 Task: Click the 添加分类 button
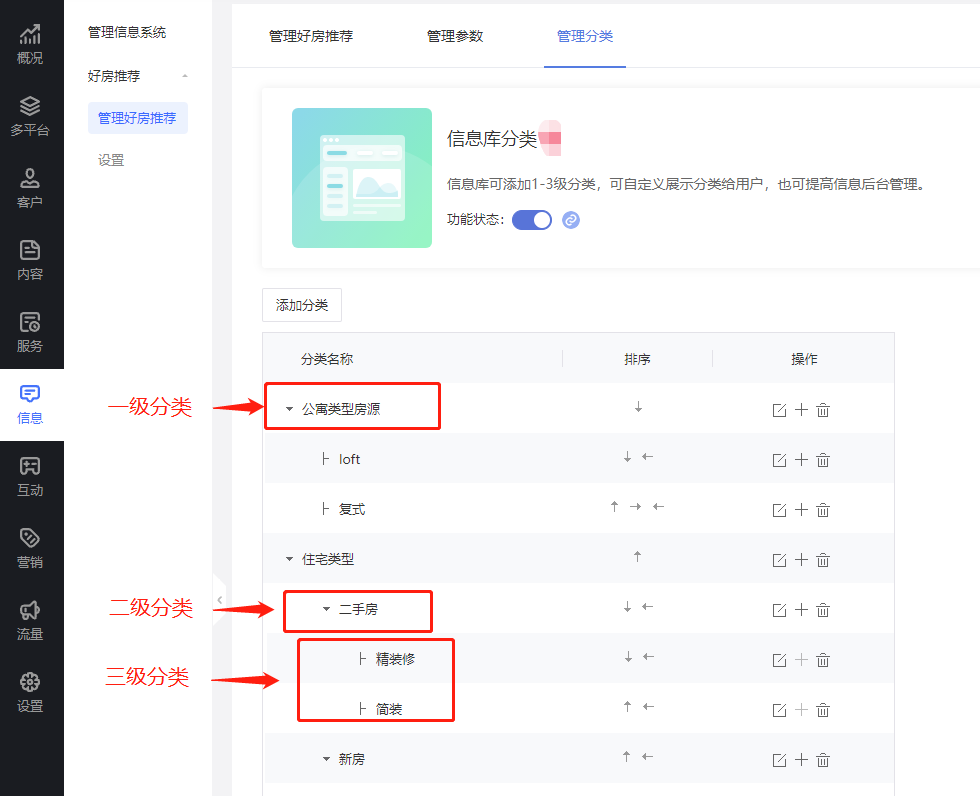coord(302,305)
